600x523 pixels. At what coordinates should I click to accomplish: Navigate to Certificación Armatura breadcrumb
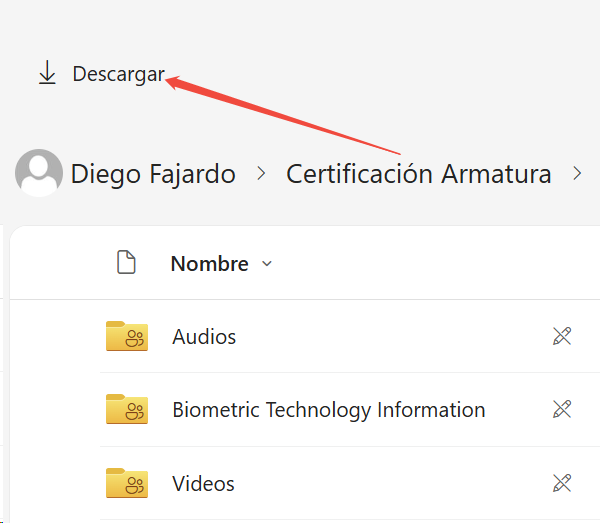(418, 174)
